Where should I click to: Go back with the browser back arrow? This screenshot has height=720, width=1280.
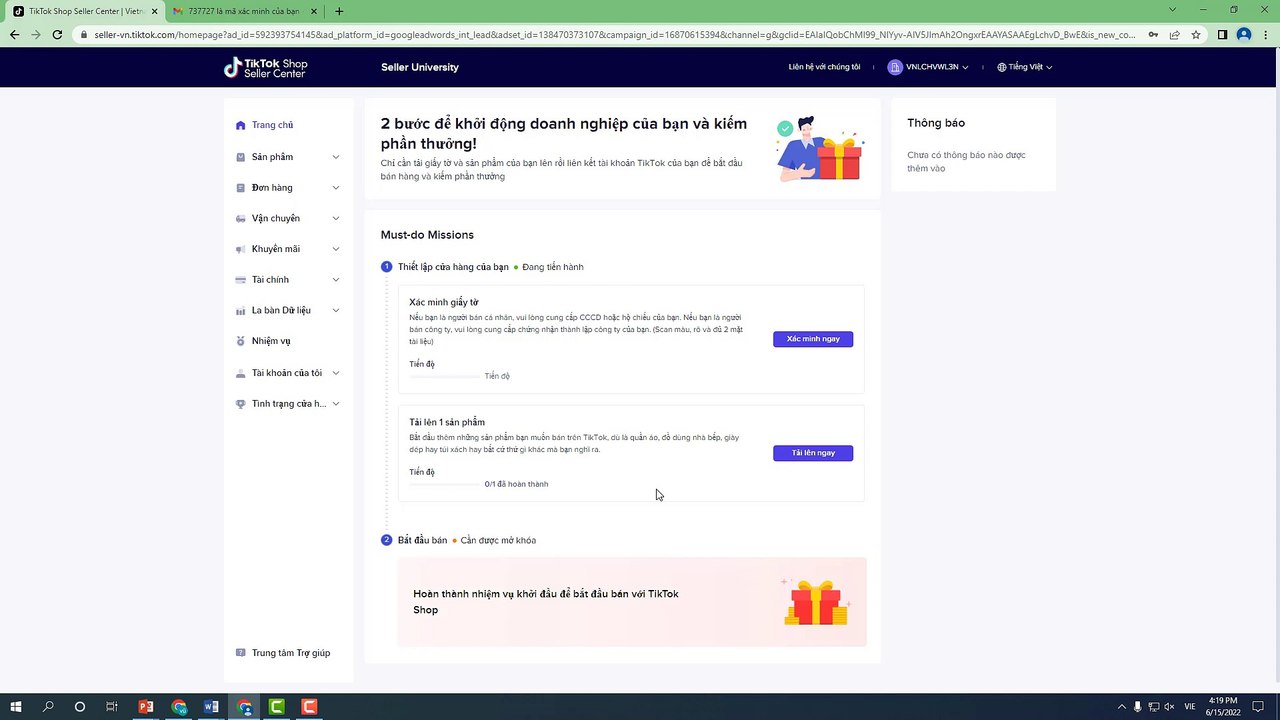pyautogui.click(x=14, y=35)
